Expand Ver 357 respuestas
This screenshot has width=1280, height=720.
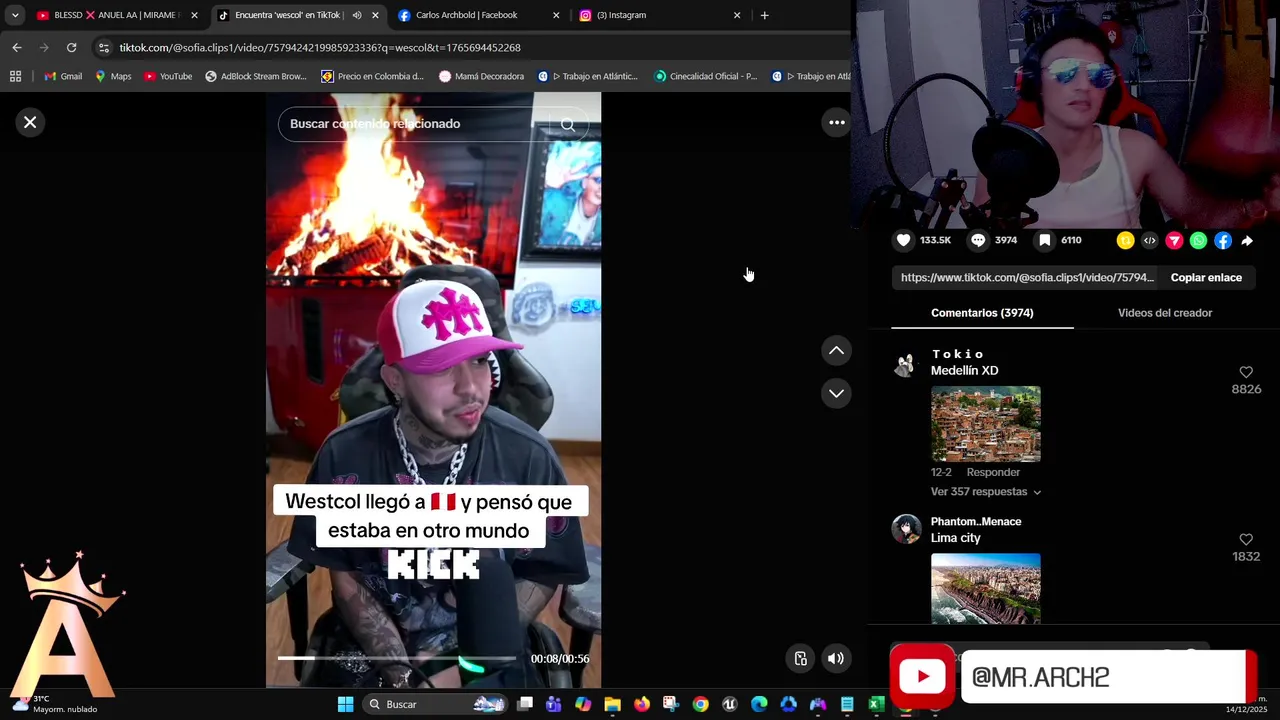pos(985,492)
